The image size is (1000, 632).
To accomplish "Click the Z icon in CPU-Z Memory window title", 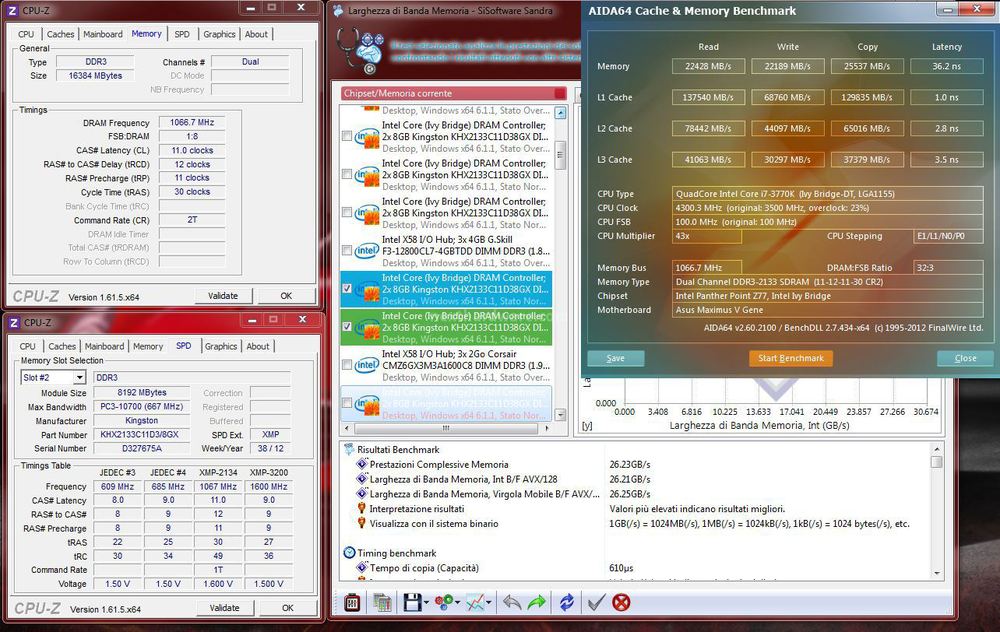I will click(13, 10).
